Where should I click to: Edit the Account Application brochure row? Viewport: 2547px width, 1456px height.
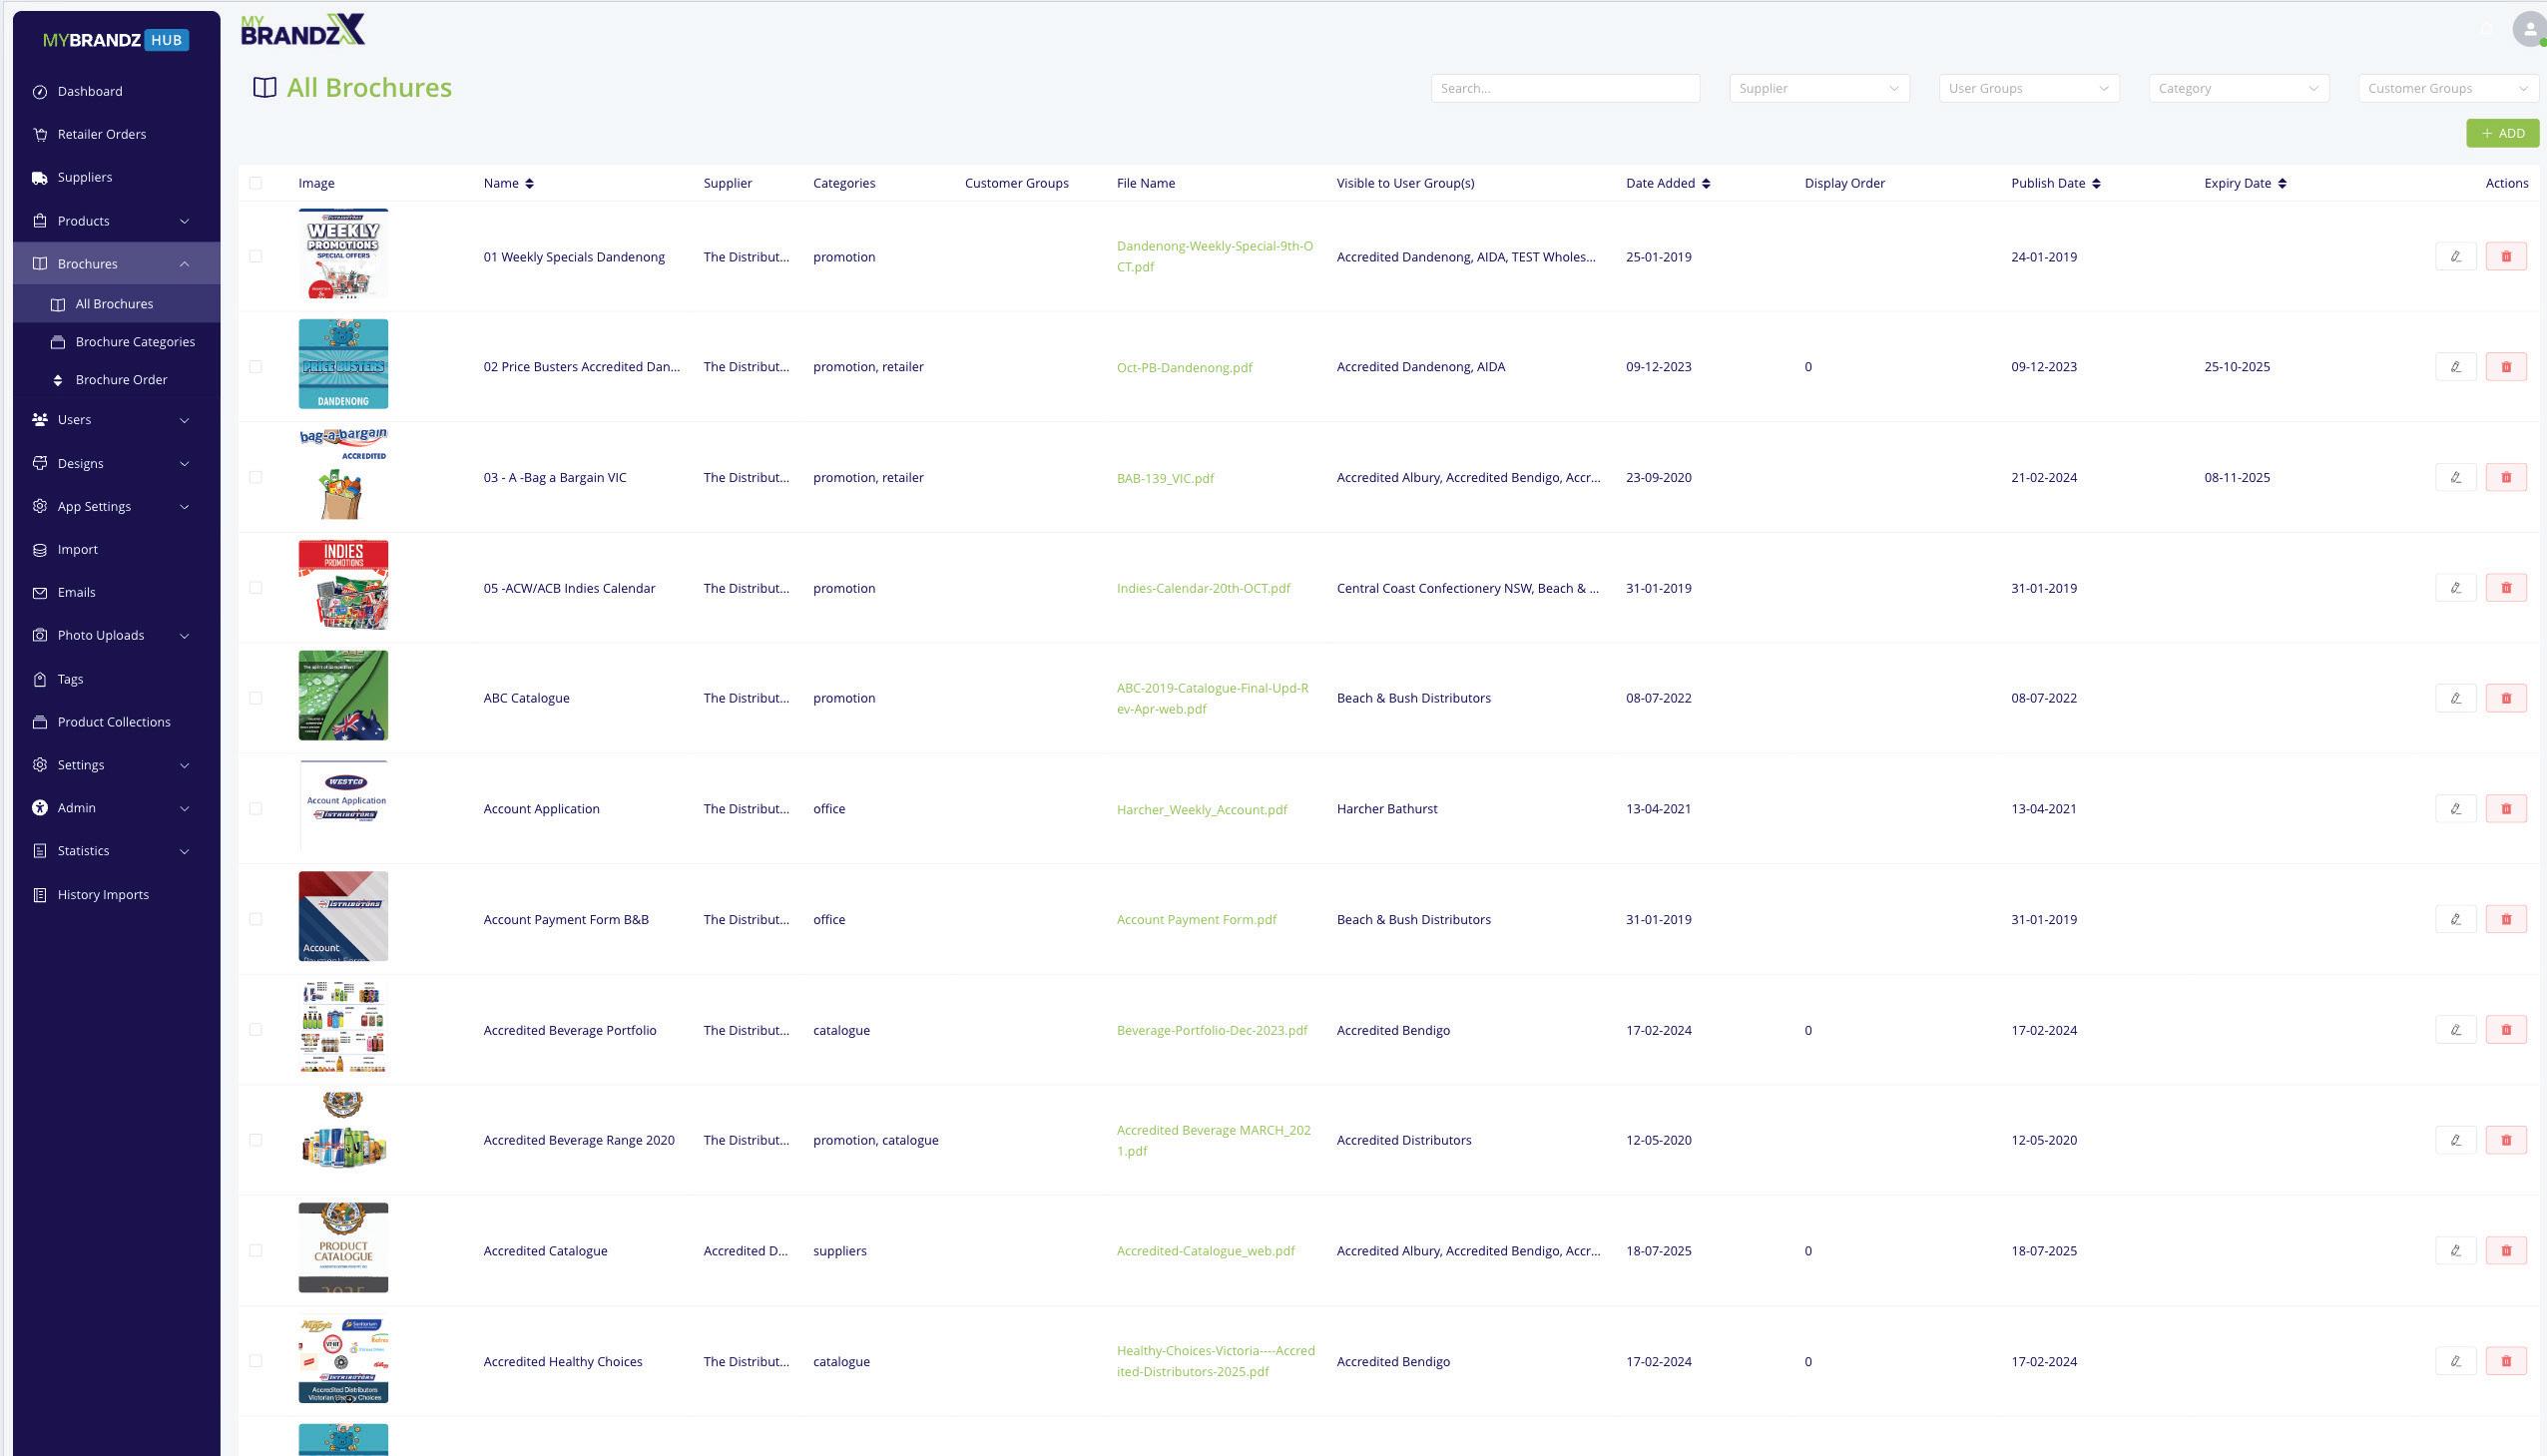2455,809
